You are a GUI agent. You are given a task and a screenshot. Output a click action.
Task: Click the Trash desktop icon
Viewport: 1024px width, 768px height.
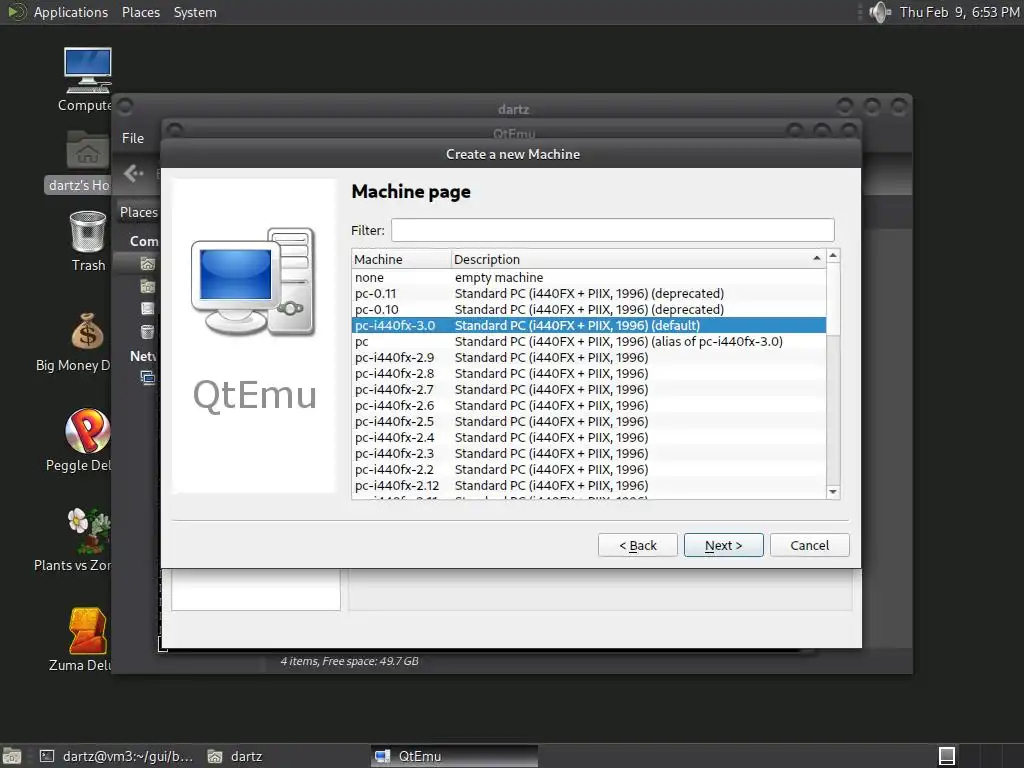[x=88, y=232]
